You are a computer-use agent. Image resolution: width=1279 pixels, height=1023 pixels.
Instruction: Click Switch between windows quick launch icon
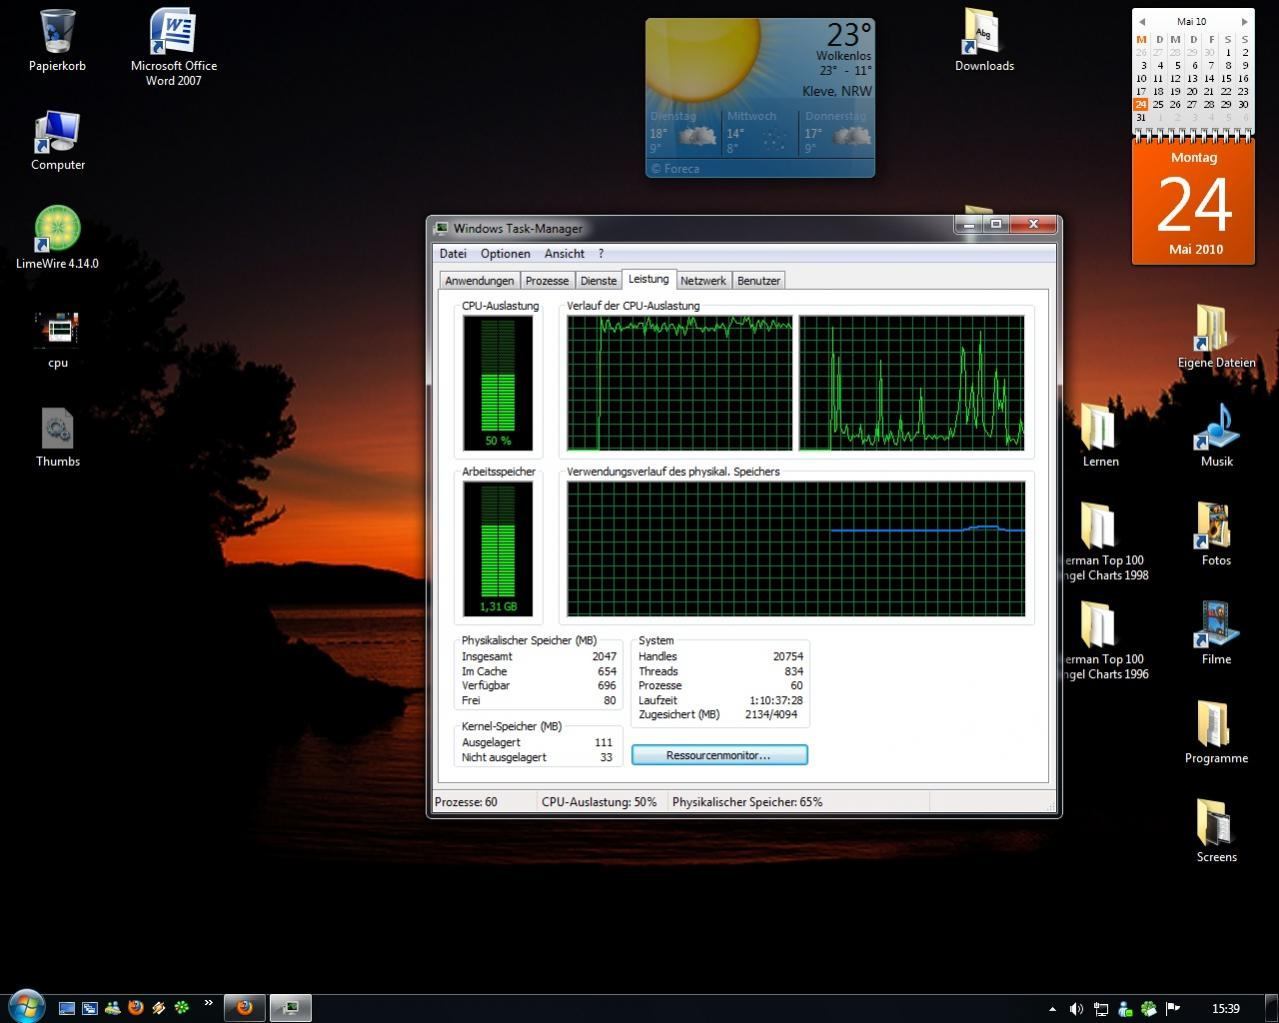[x=89, y=1008]
